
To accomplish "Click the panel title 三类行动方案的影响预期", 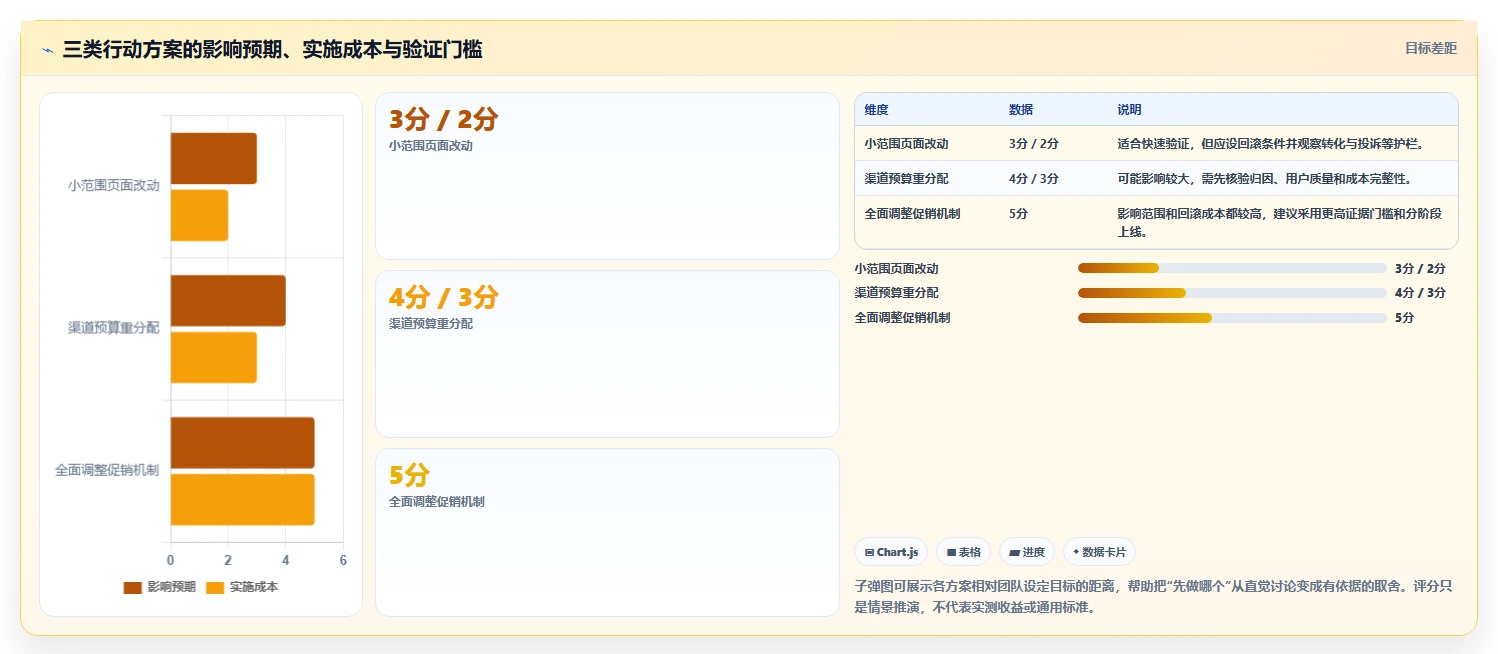I will tap(272, 49).
